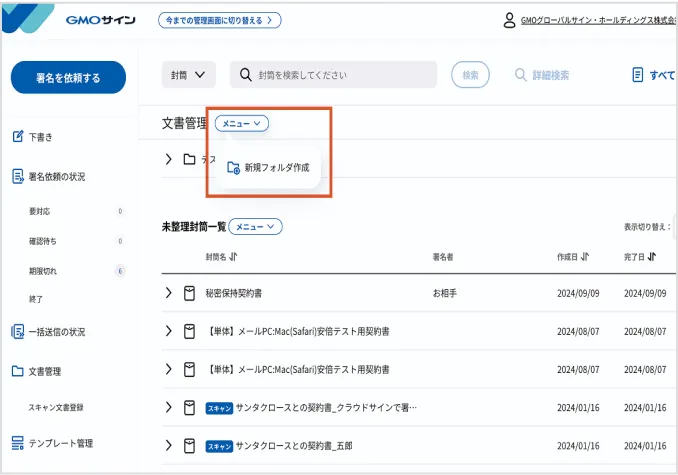Click 2024/09/09 creation date cell

tap(578, 293)
